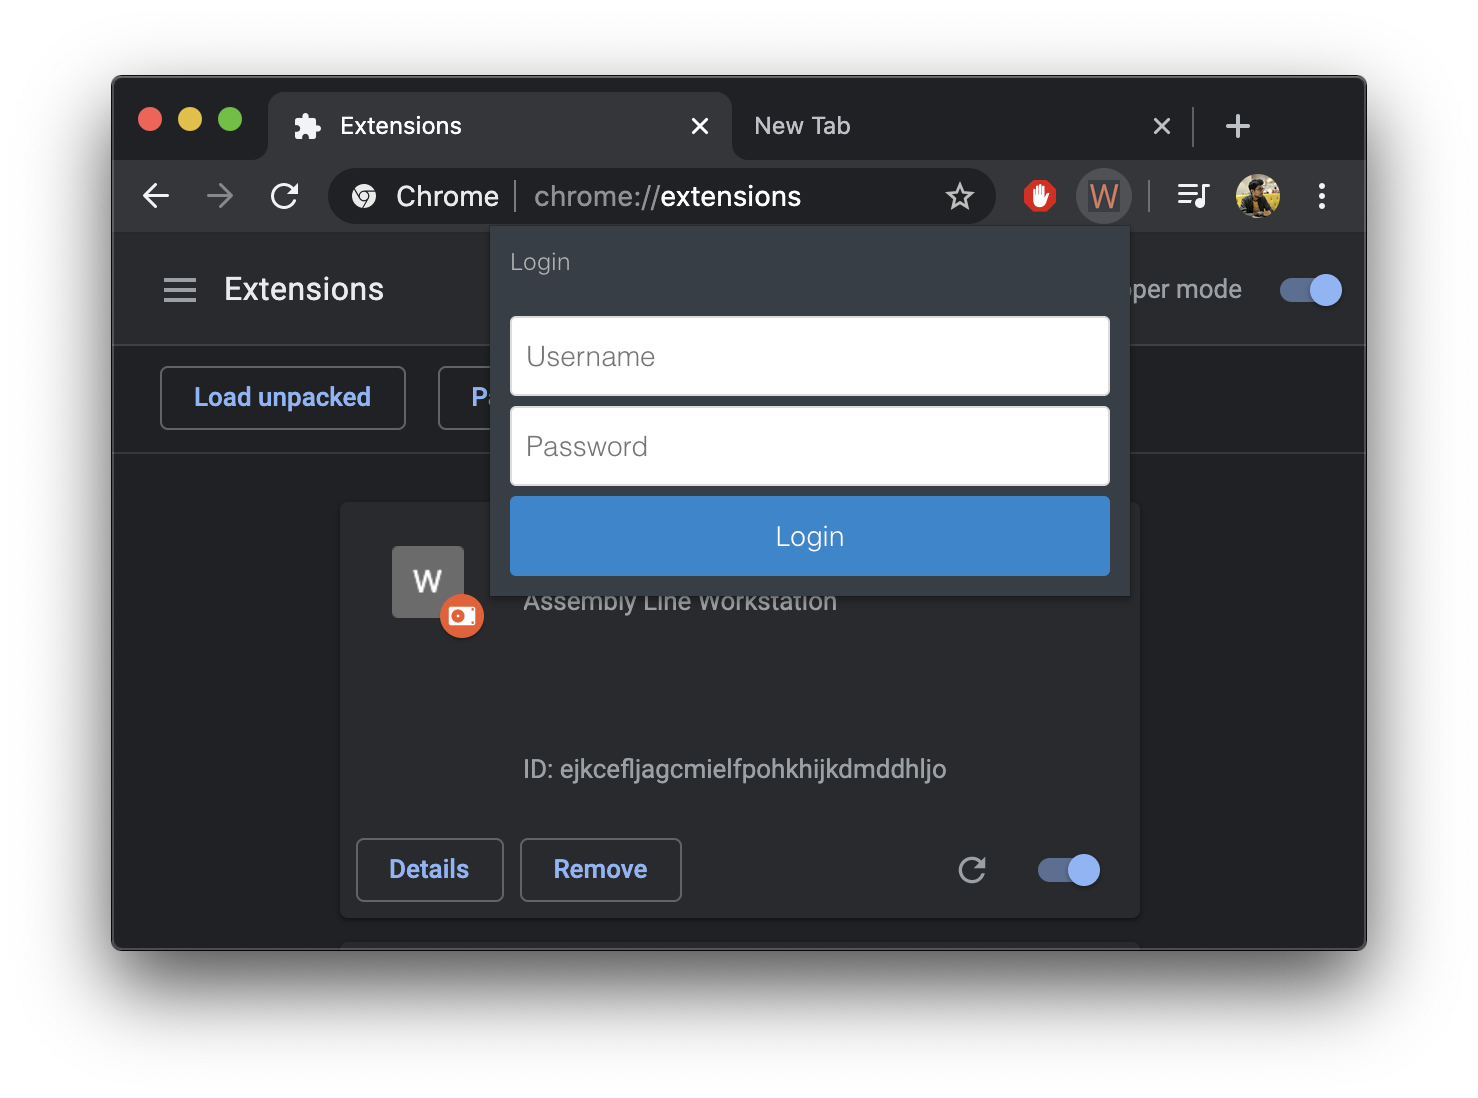
Task: Click the Load unpacked button
Action: pos(283,397)
